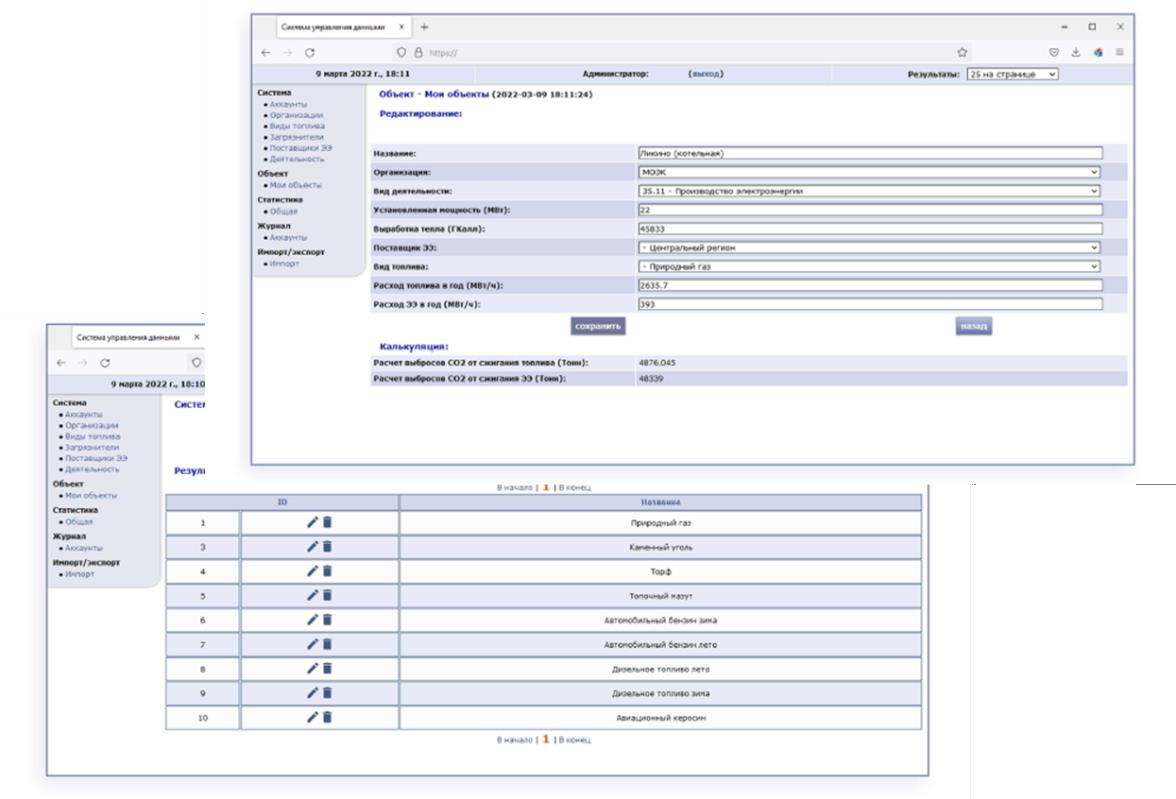1176x799 pixels.
Task: Edit the Торф row with pencil icon
Action: click(x=312, y=571)
